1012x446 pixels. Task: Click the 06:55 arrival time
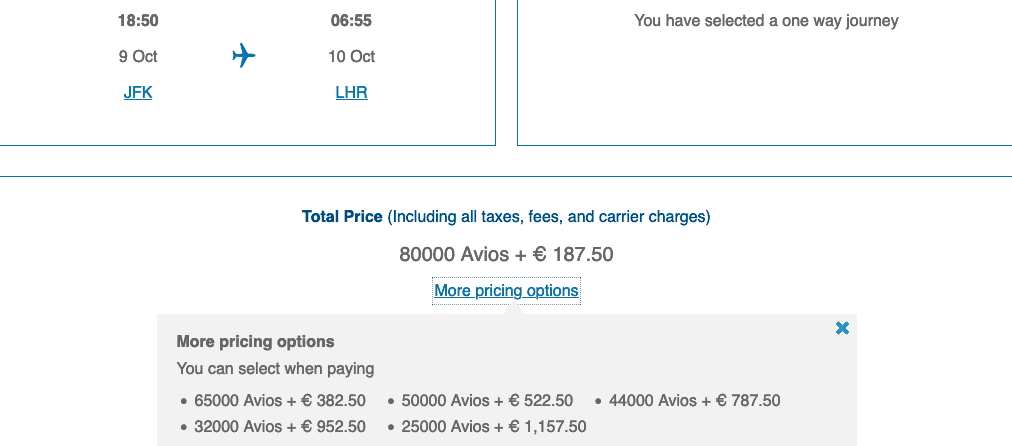coord(351,20)
